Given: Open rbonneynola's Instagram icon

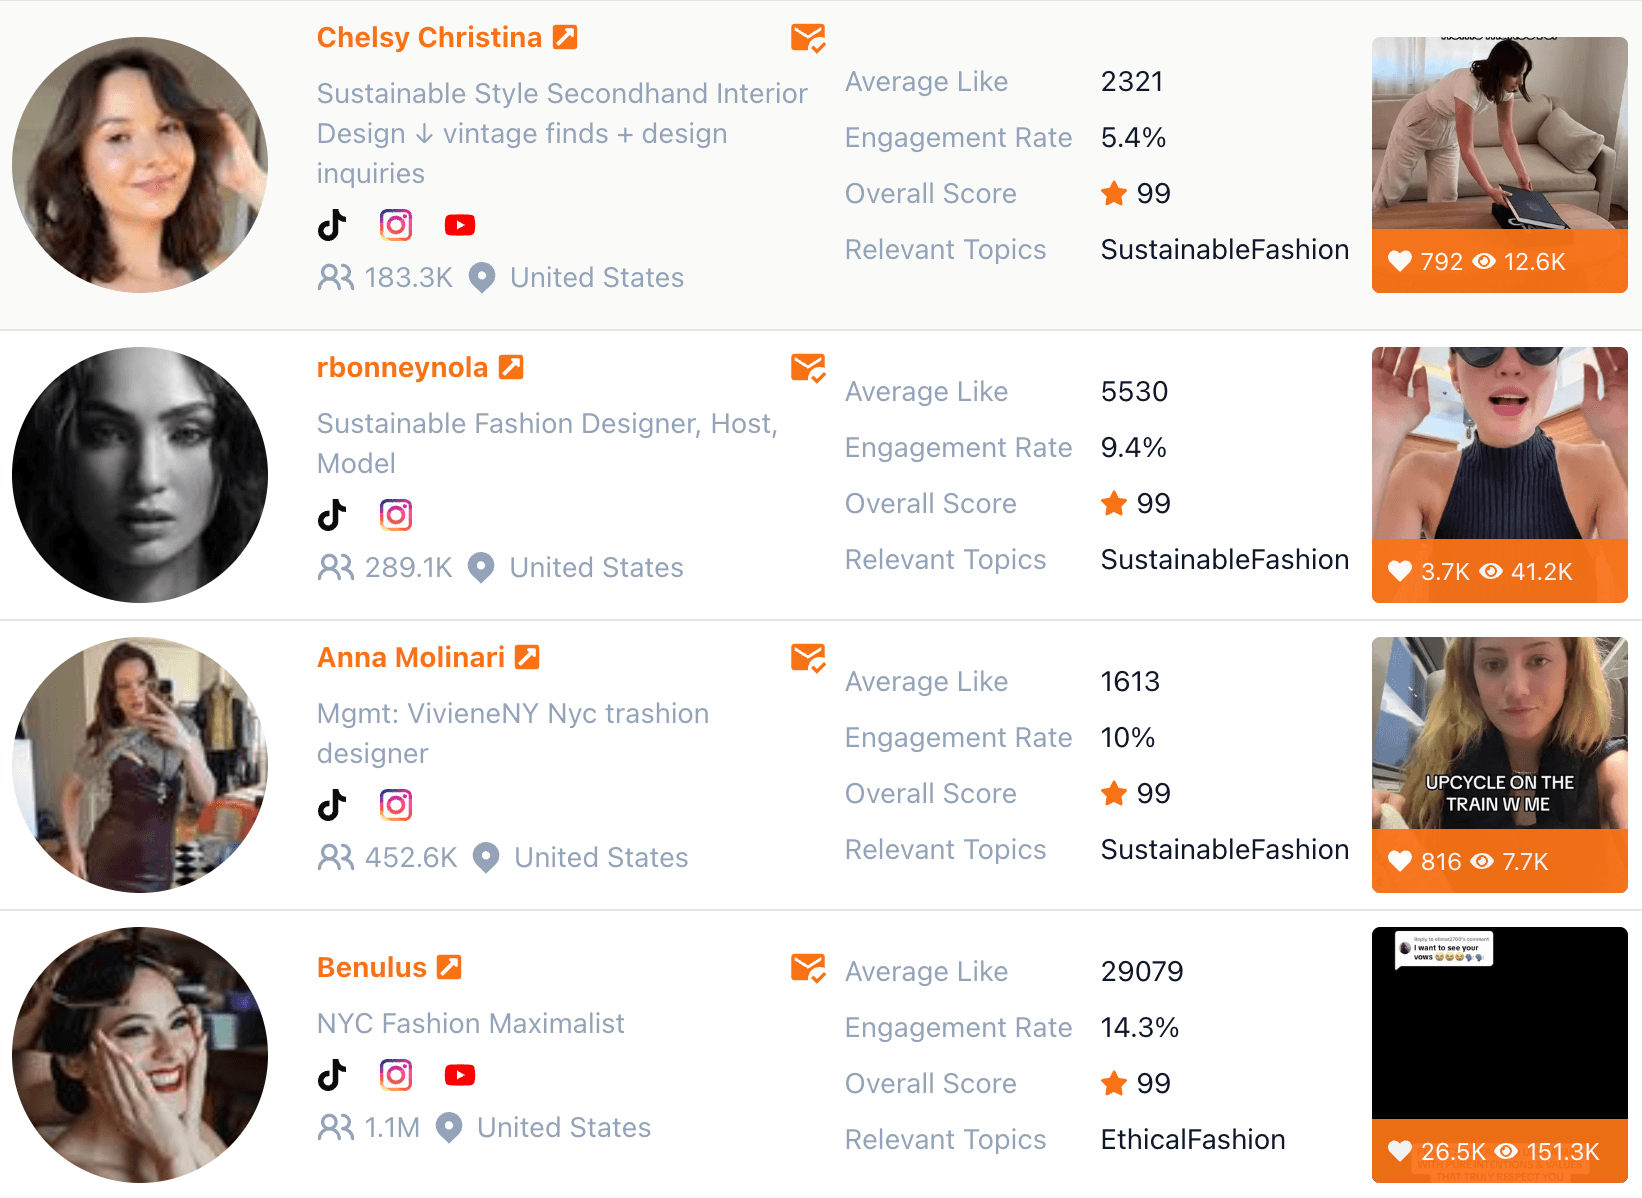Looking at the screenshot, I should pyautogui.click(x=396, y=515).
